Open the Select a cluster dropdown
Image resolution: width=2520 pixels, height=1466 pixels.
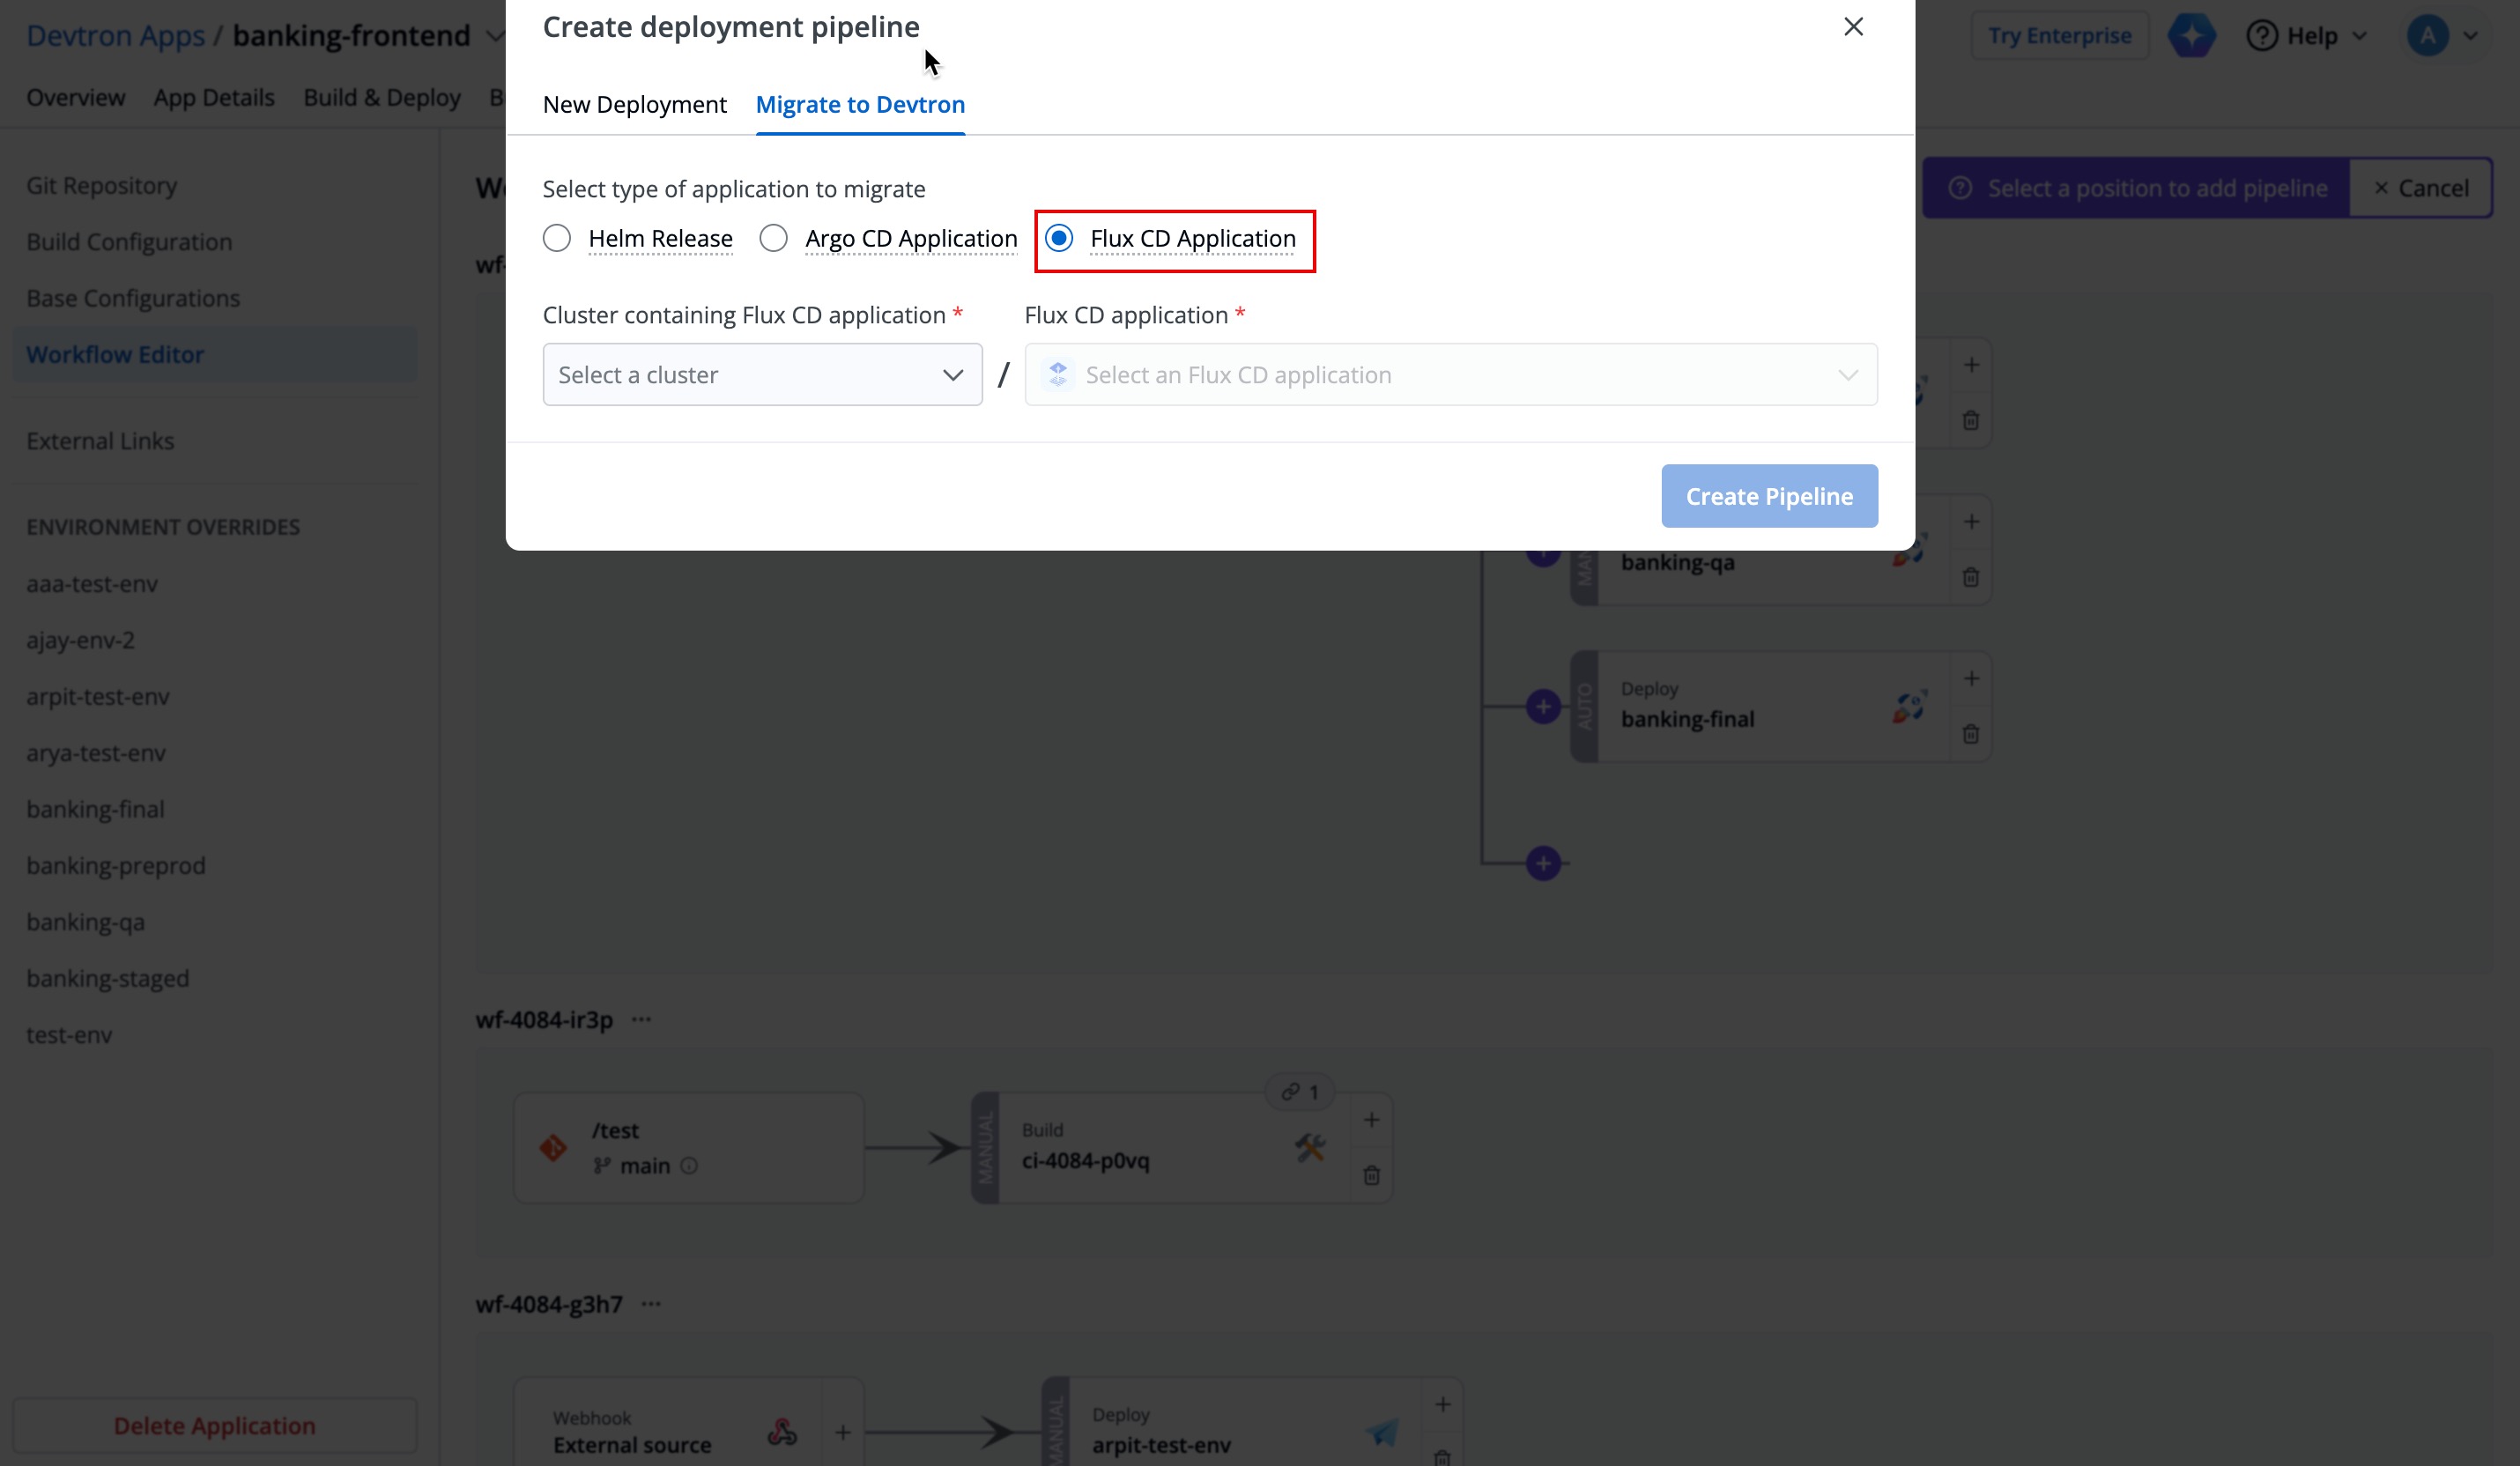(762, 375)
